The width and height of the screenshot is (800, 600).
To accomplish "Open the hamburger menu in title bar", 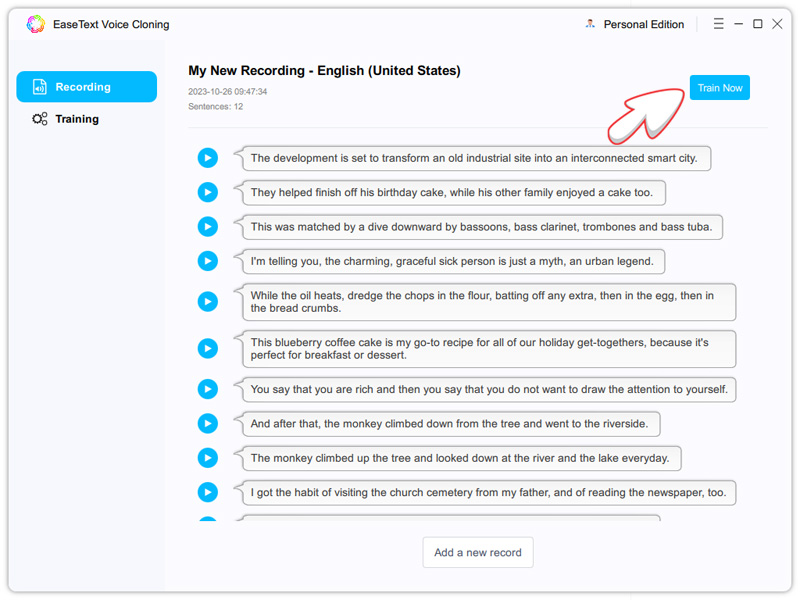I will tap(718, 24).
